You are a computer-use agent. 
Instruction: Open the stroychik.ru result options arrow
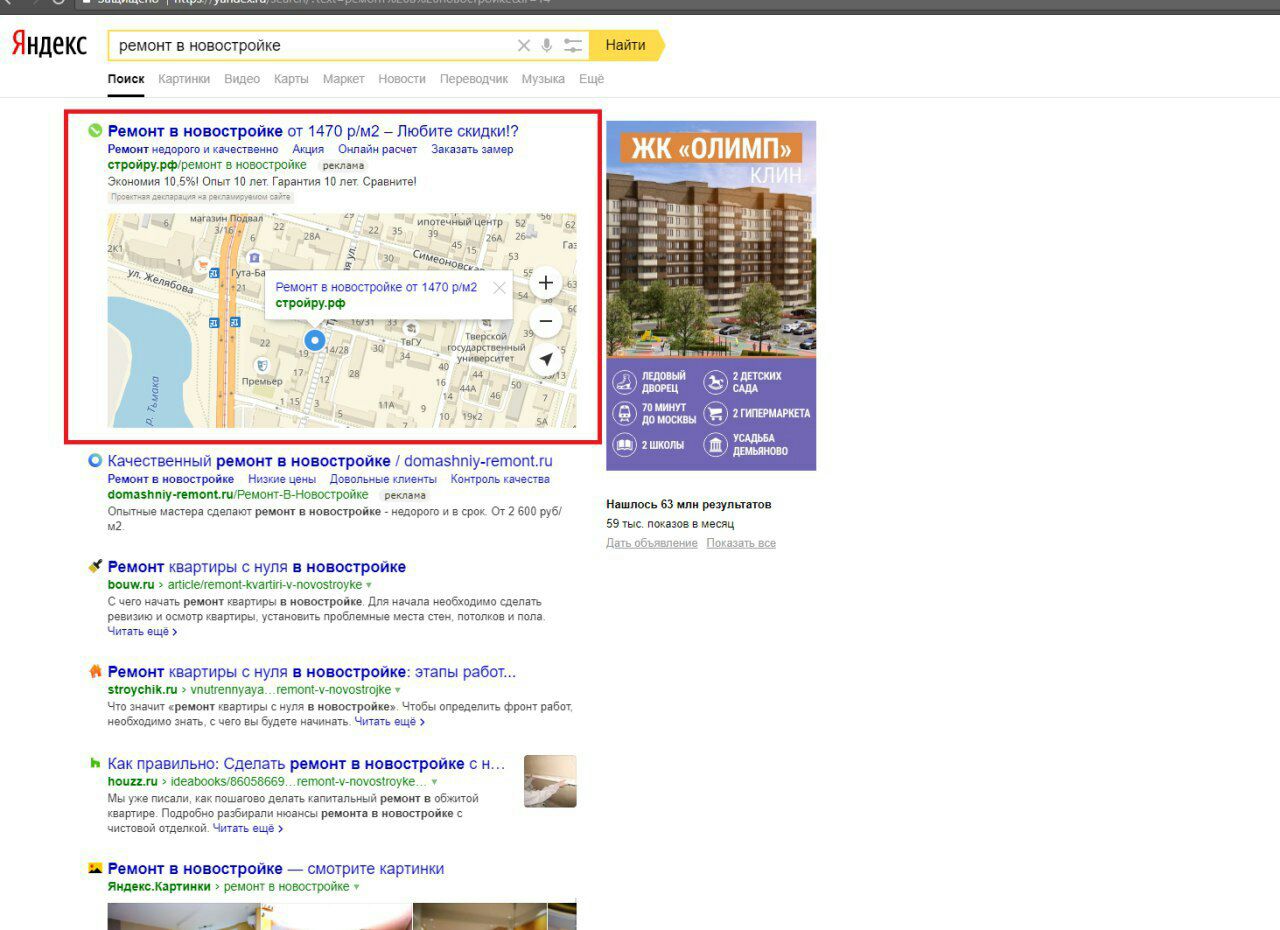(x=397, y=690)
